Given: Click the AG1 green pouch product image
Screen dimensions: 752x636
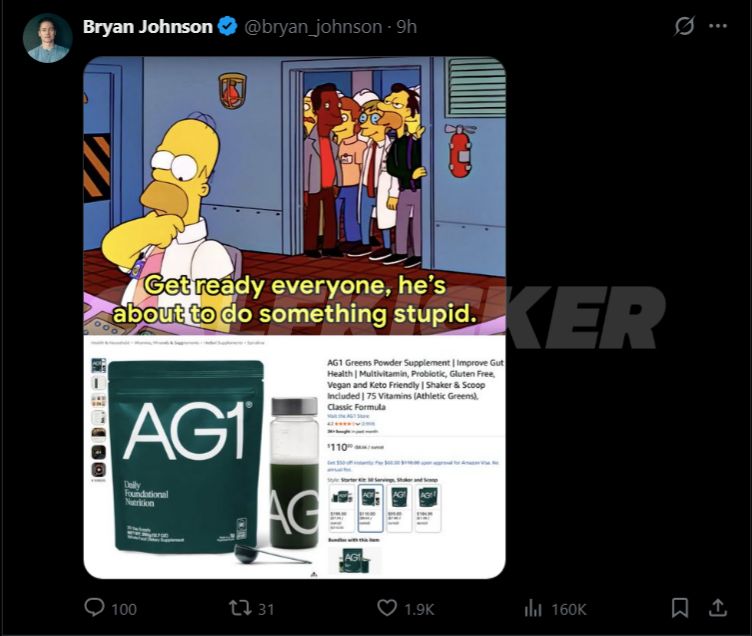Looking at the screenshot, I should 186,457.
